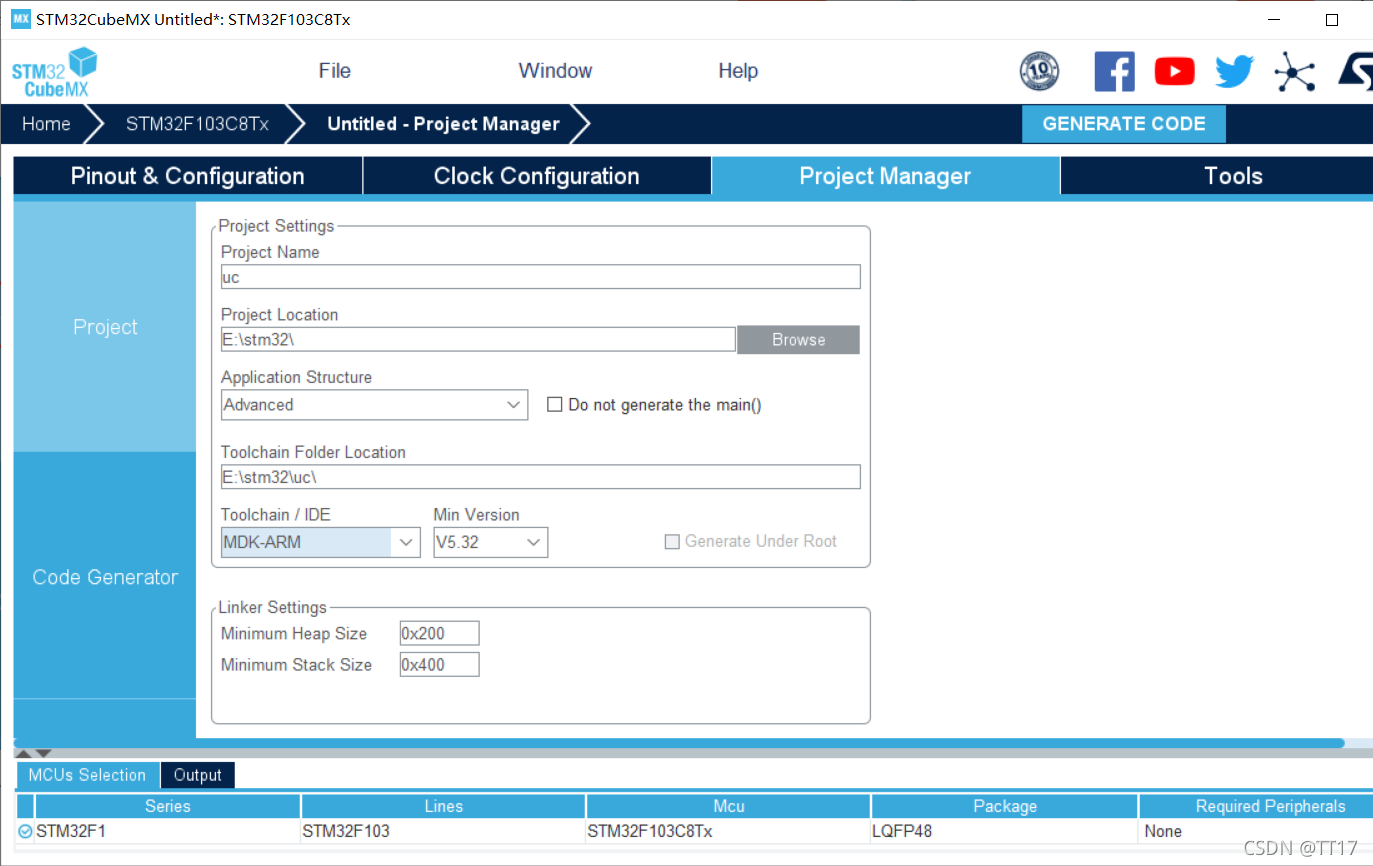This screenshot has width=1373, height=866.
Task: Select the Output bottom tab
Action: tap(197, 775)
